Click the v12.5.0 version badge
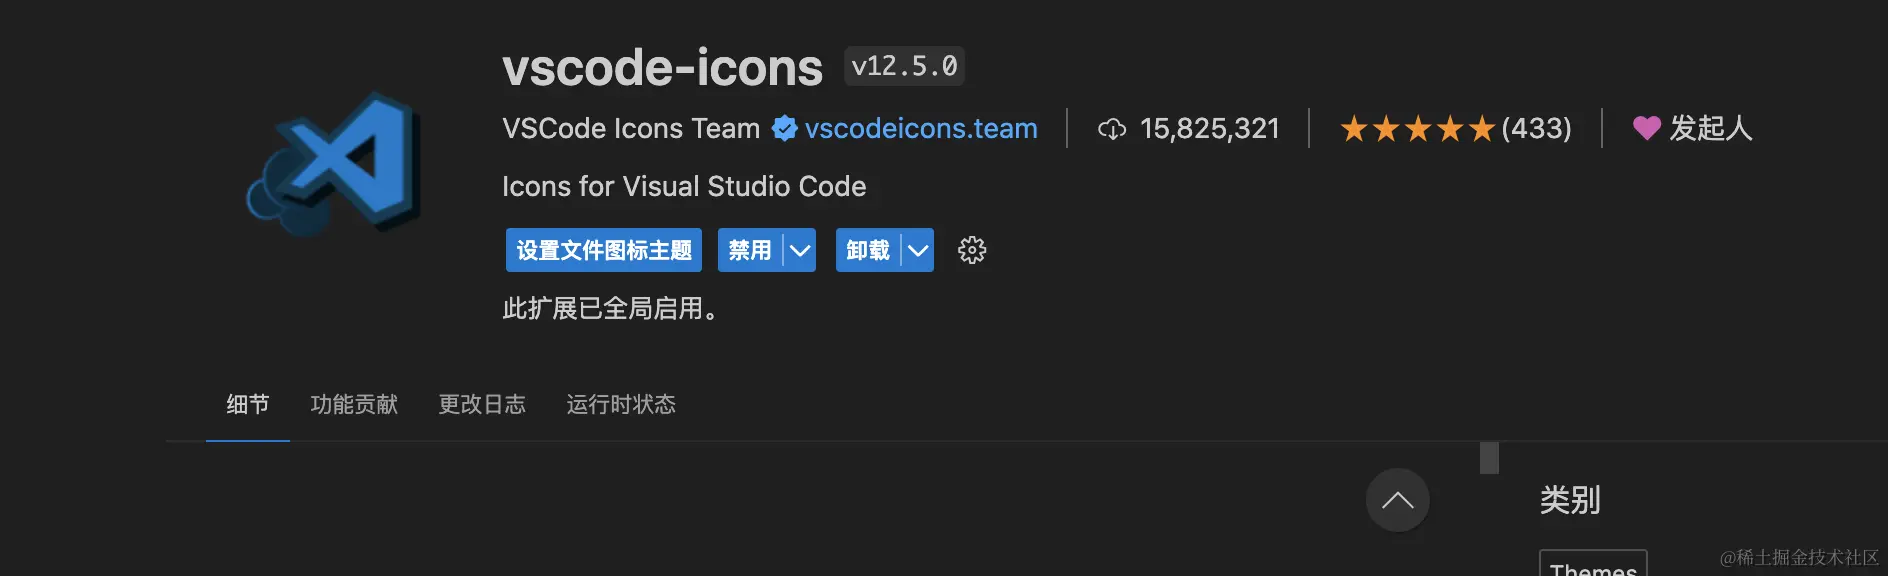The width and height of the screenshot is (1888, 576). (904, 66)
